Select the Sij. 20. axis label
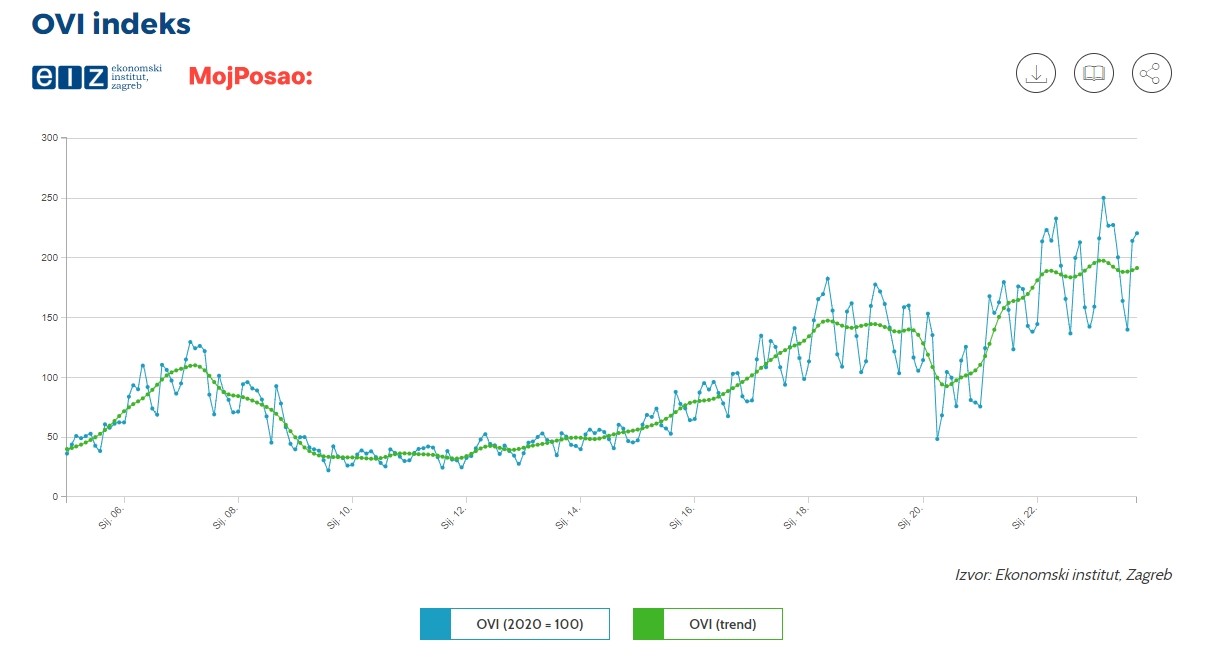This screenshot has width=1220, height=660. (912, 517)
